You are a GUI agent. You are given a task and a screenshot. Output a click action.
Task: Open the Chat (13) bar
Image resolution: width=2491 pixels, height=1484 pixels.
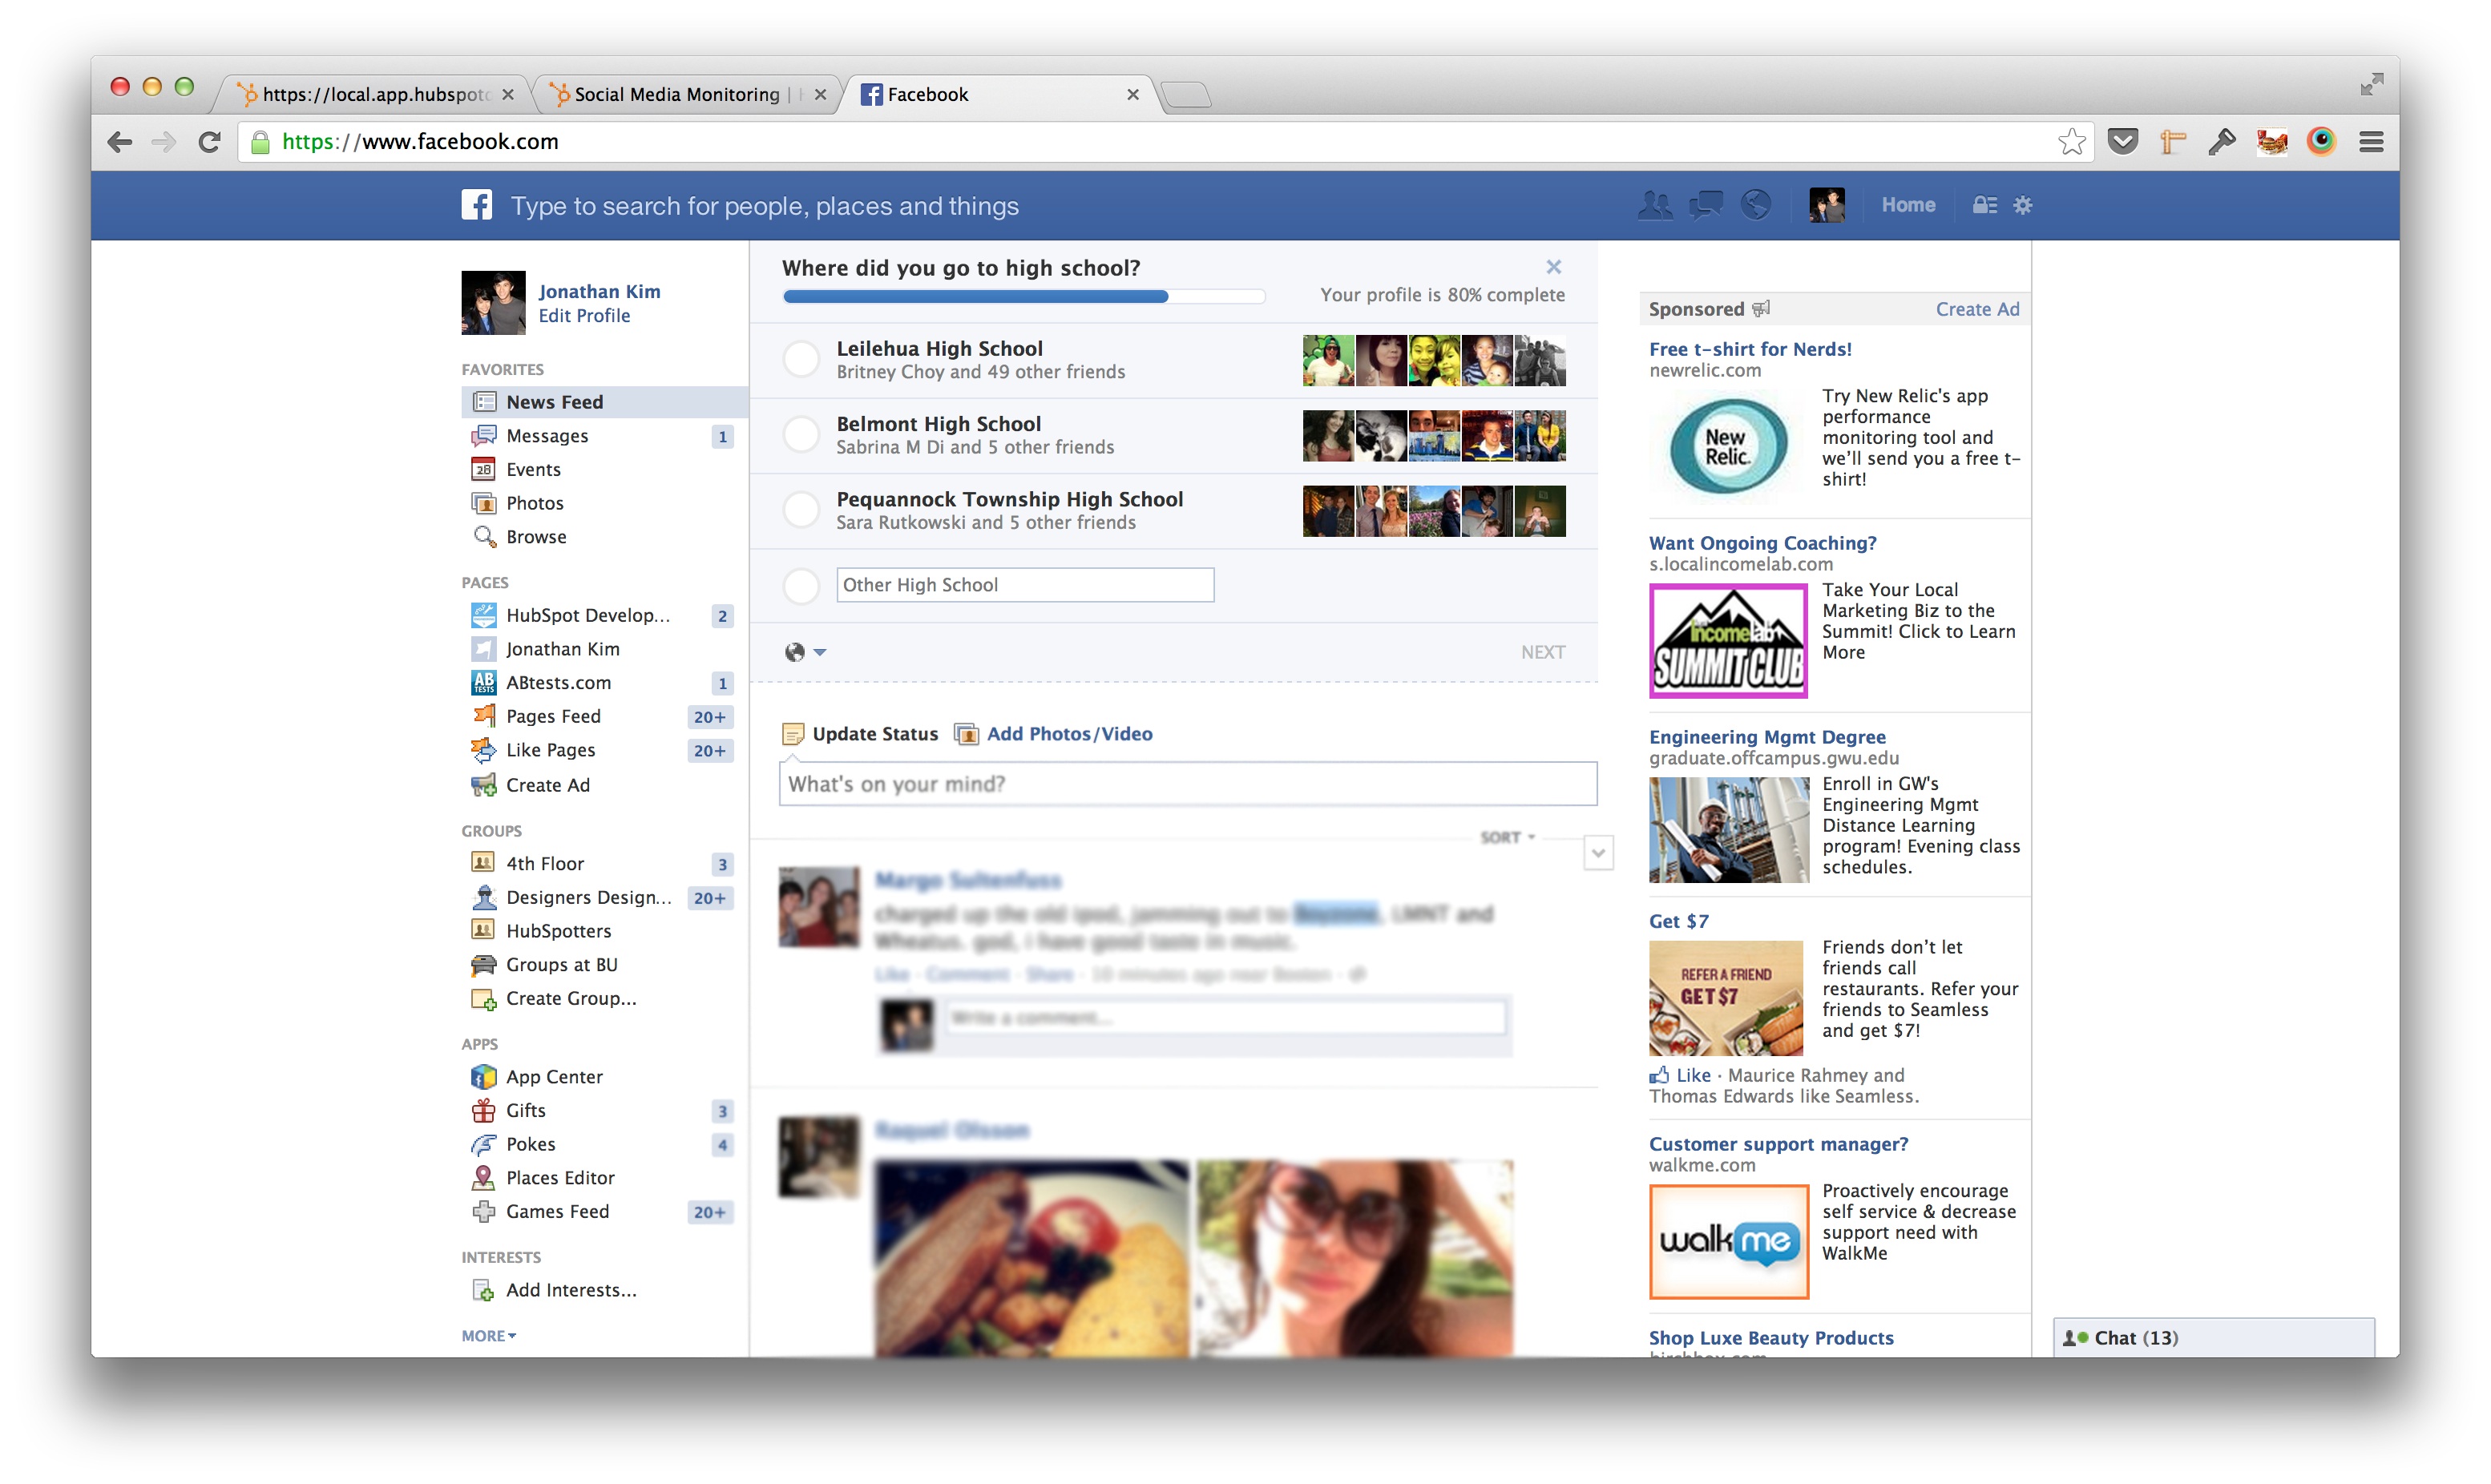(x=2213, y=1338)
